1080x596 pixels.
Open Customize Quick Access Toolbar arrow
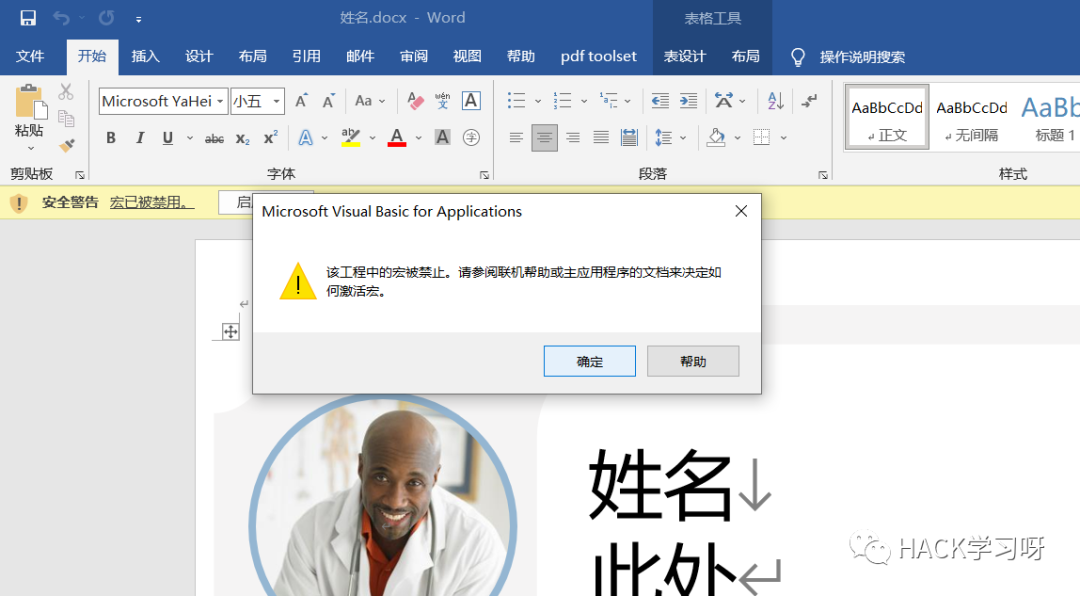138,19
